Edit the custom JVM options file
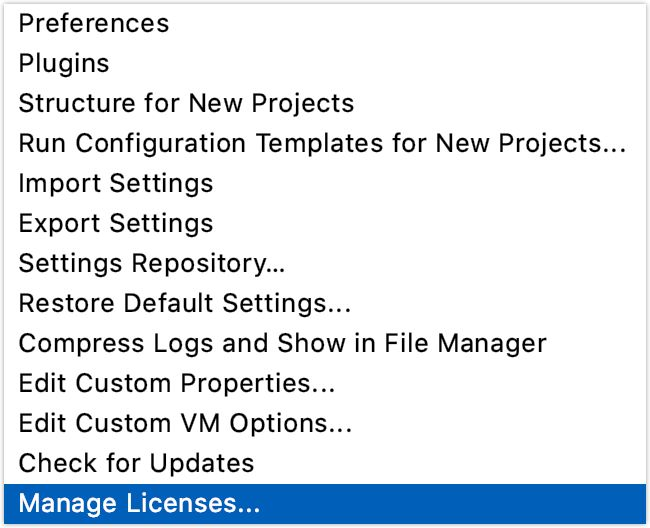This screenshot has height=528, width=650. (x=185, y=423)
